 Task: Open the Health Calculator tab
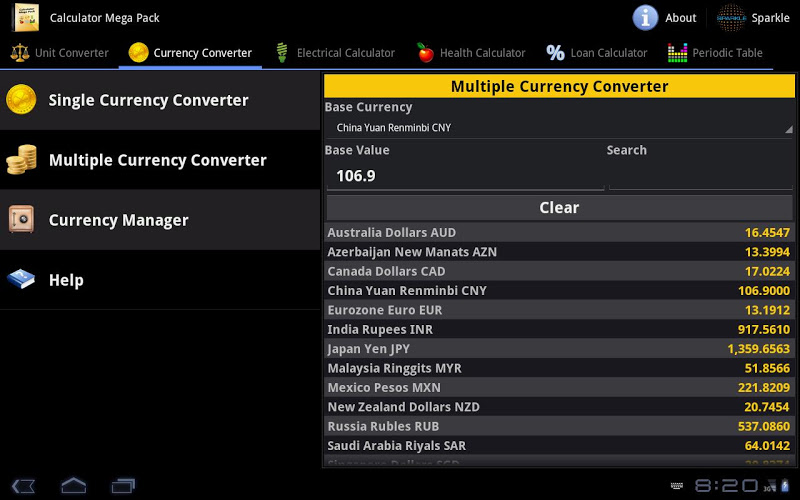(470, 53)
